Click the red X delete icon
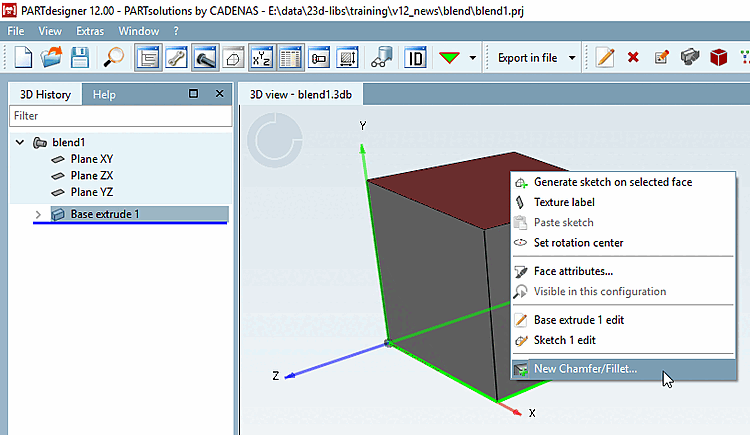This screenshot has width=750, height=435. (x=633, y=58)
